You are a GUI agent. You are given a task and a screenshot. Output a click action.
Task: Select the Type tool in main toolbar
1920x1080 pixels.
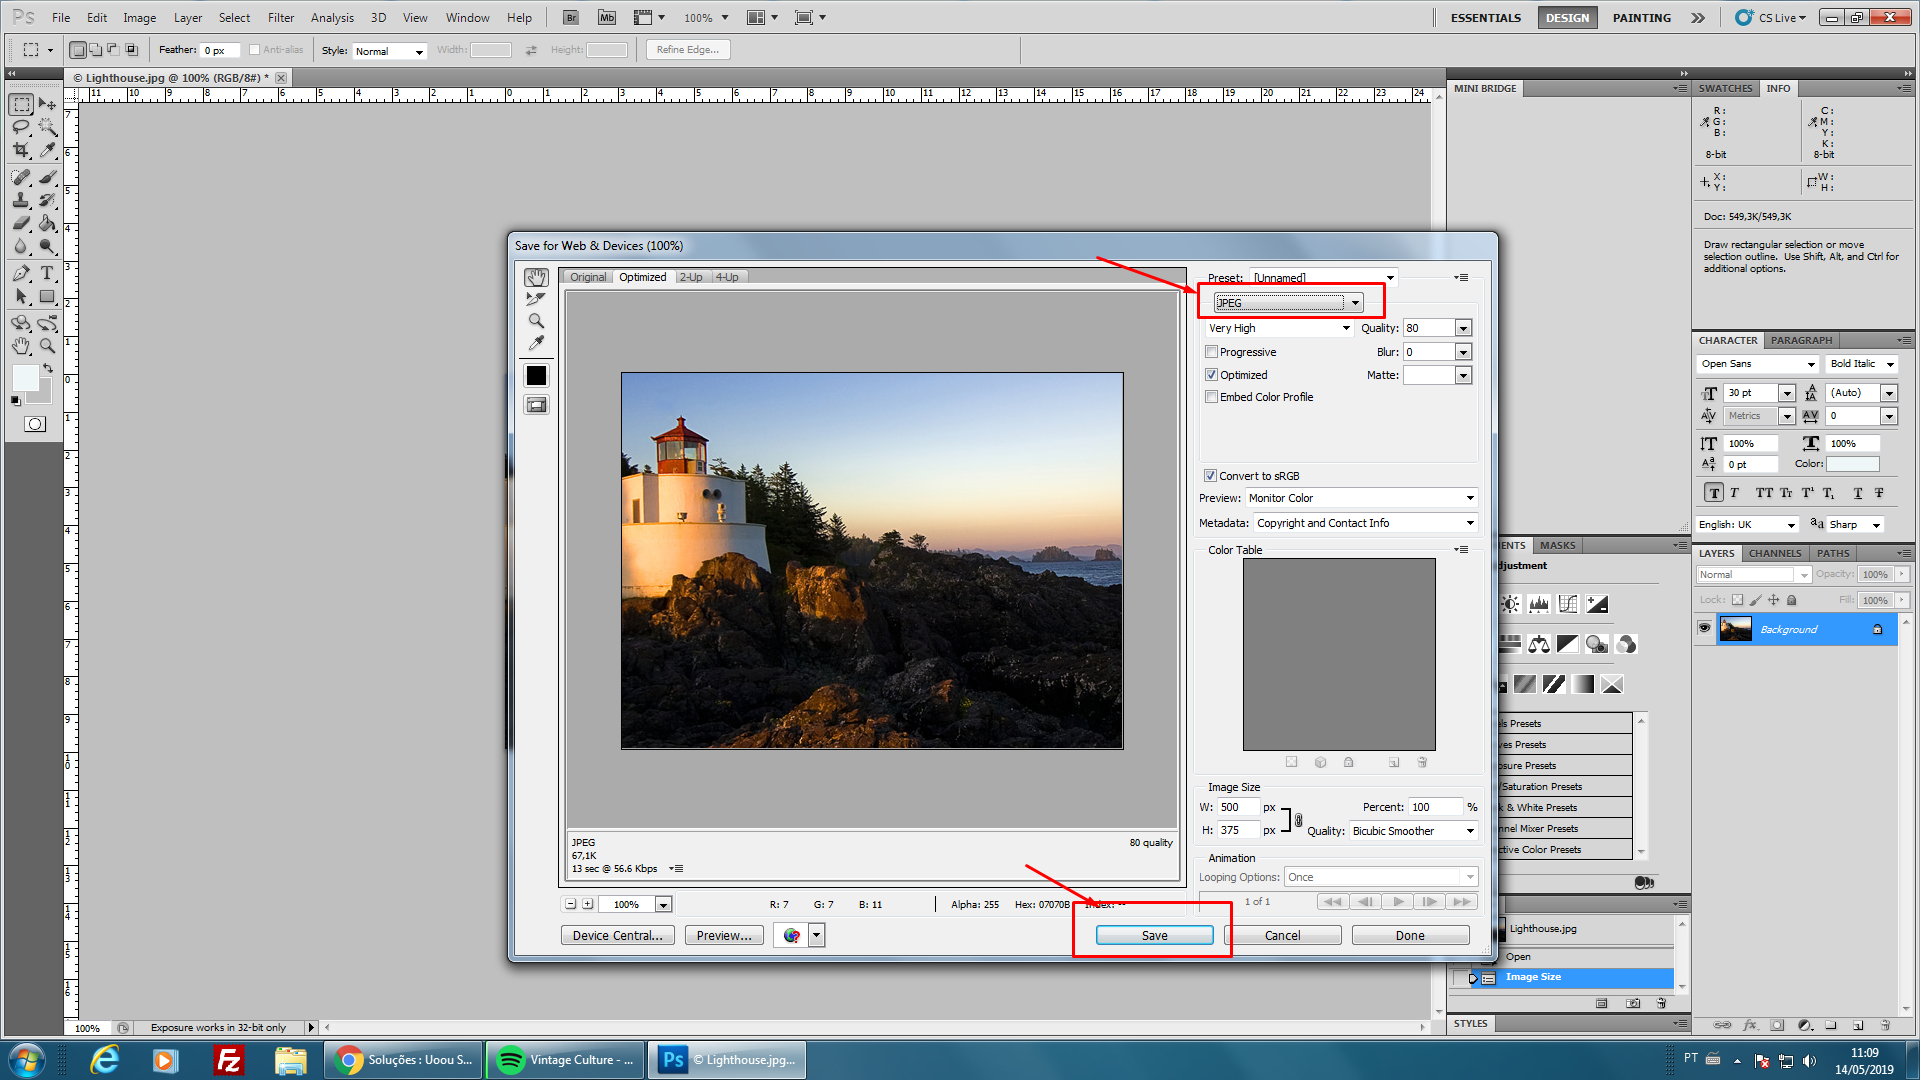47,273
